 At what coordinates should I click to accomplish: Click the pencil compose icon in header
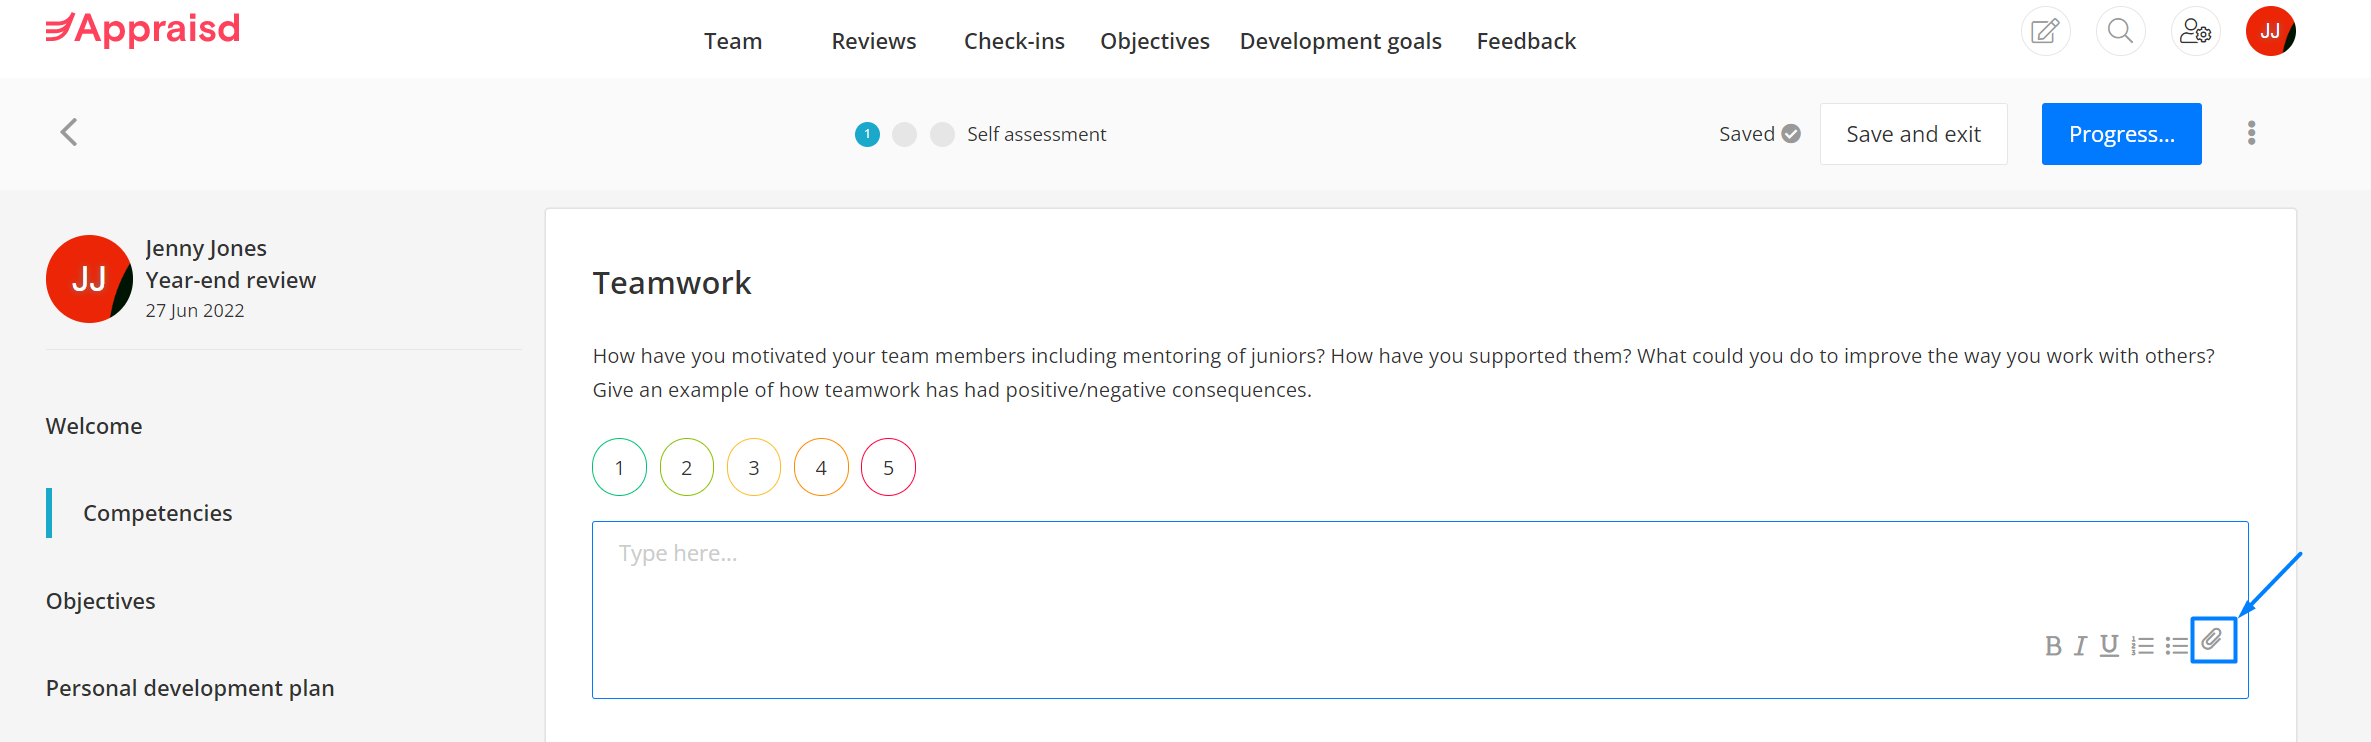[2045, 31]
